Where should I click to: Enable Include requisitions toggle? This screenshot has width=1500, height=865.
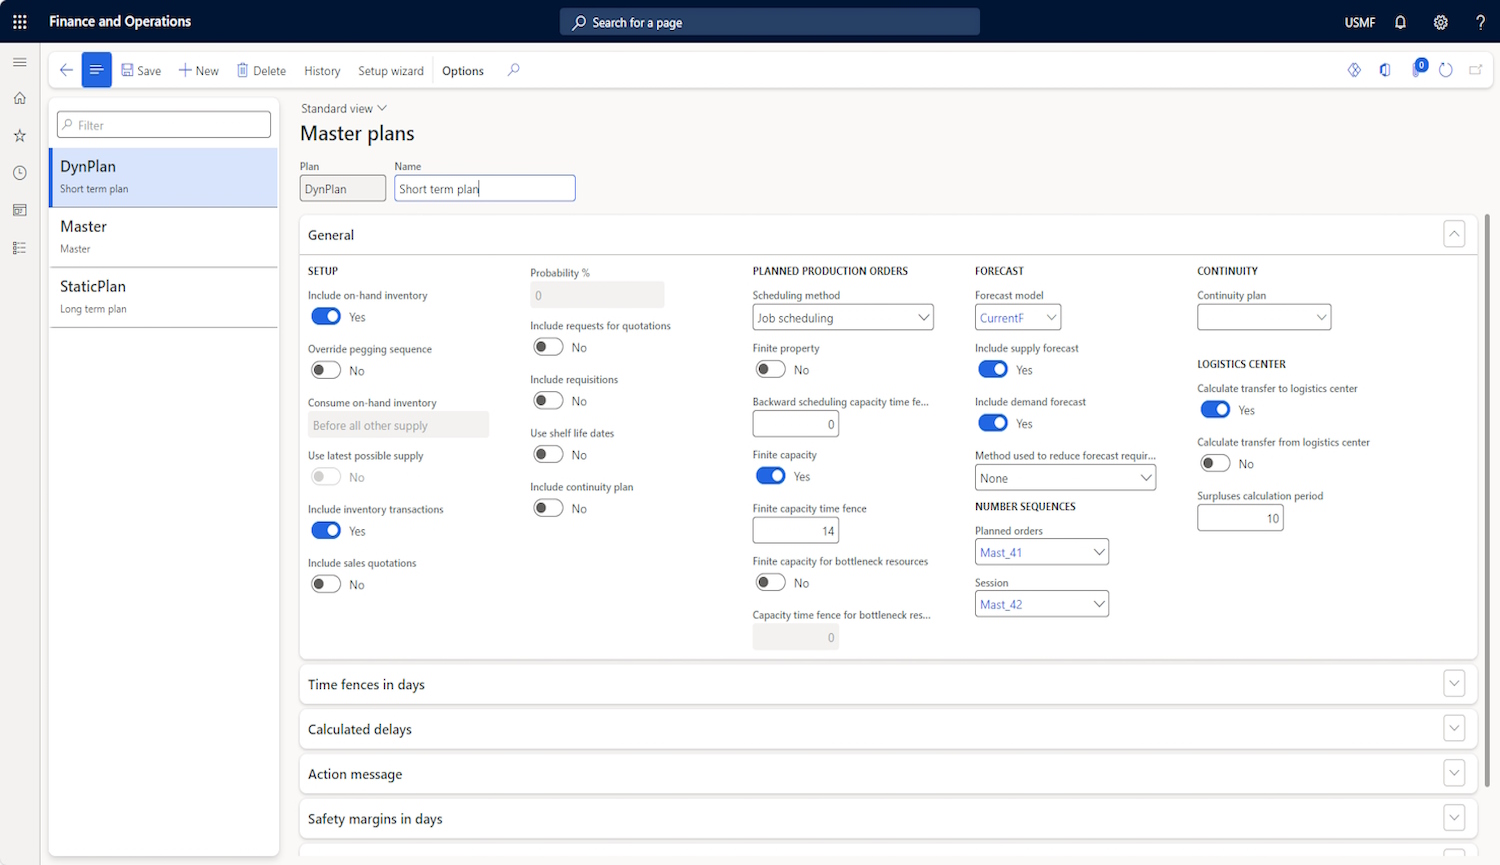(548, 401)
